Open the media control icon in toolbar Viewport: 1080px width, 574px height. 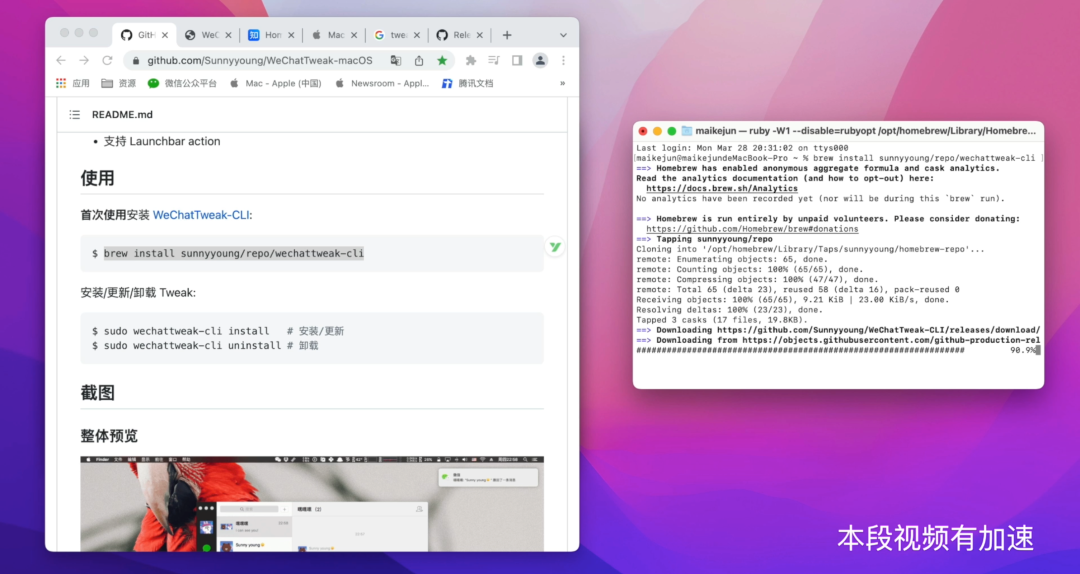click(494, 61)
